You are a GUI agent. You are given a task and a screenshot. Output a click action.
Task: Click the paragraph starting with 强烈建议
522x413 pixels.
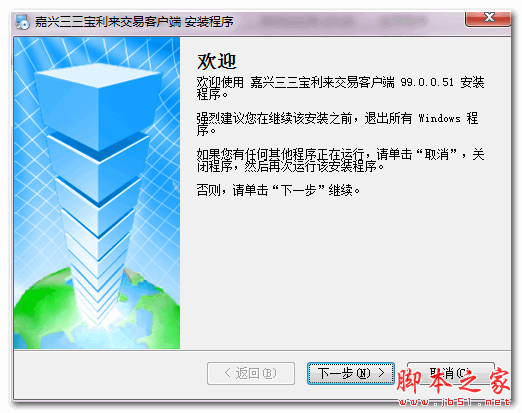[x=337, y=124]
